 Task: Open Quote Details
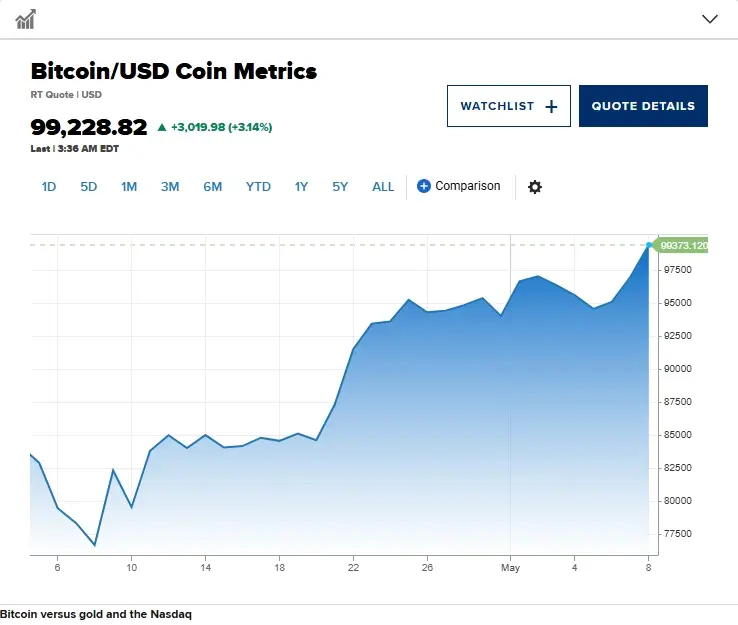[x=643, y=106]
